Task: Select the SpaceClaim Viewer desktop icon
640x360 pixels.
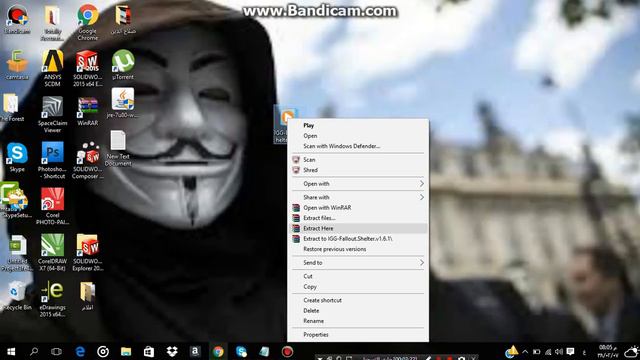Action: click(53, 115)
